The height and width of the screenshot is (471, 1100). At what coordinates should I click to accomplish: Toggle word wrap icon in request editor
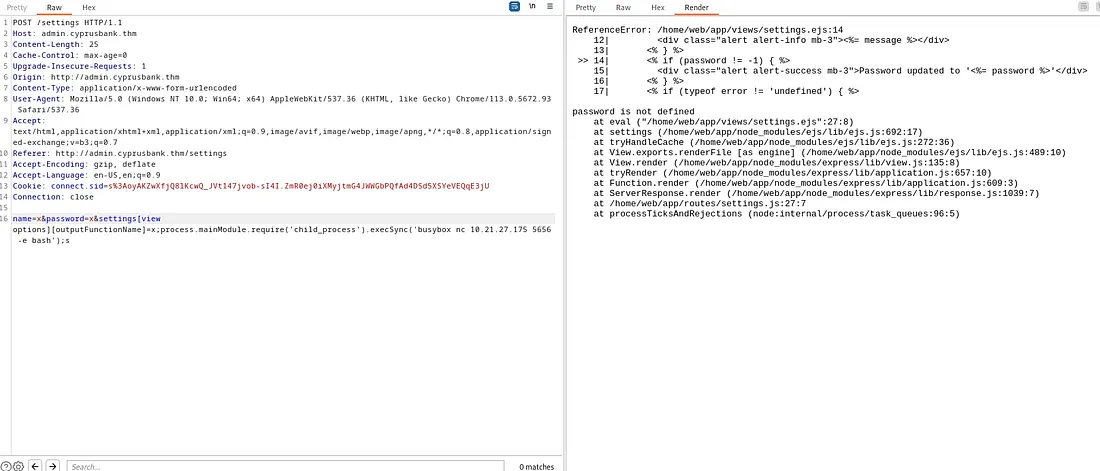coord(515,6)
